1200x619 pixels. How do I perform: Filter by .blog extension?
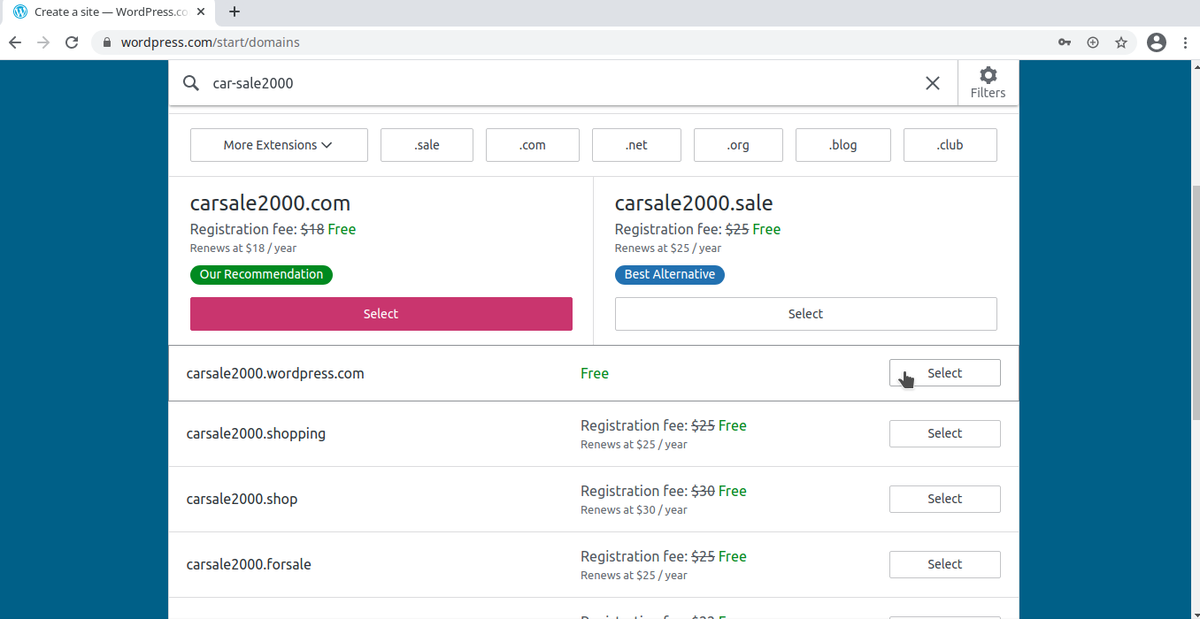[843, 145]
